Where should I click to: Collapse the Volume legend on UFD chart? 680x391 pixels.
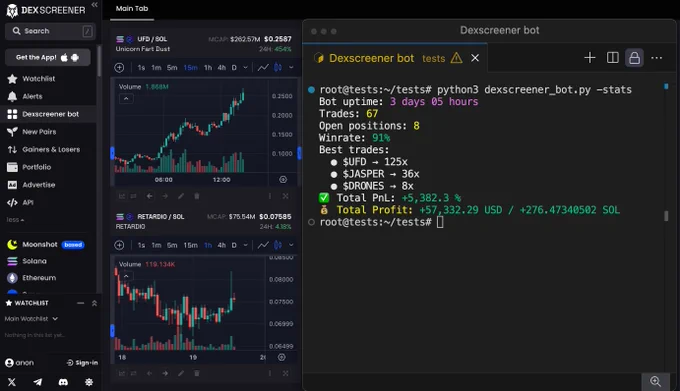point(126,98)
